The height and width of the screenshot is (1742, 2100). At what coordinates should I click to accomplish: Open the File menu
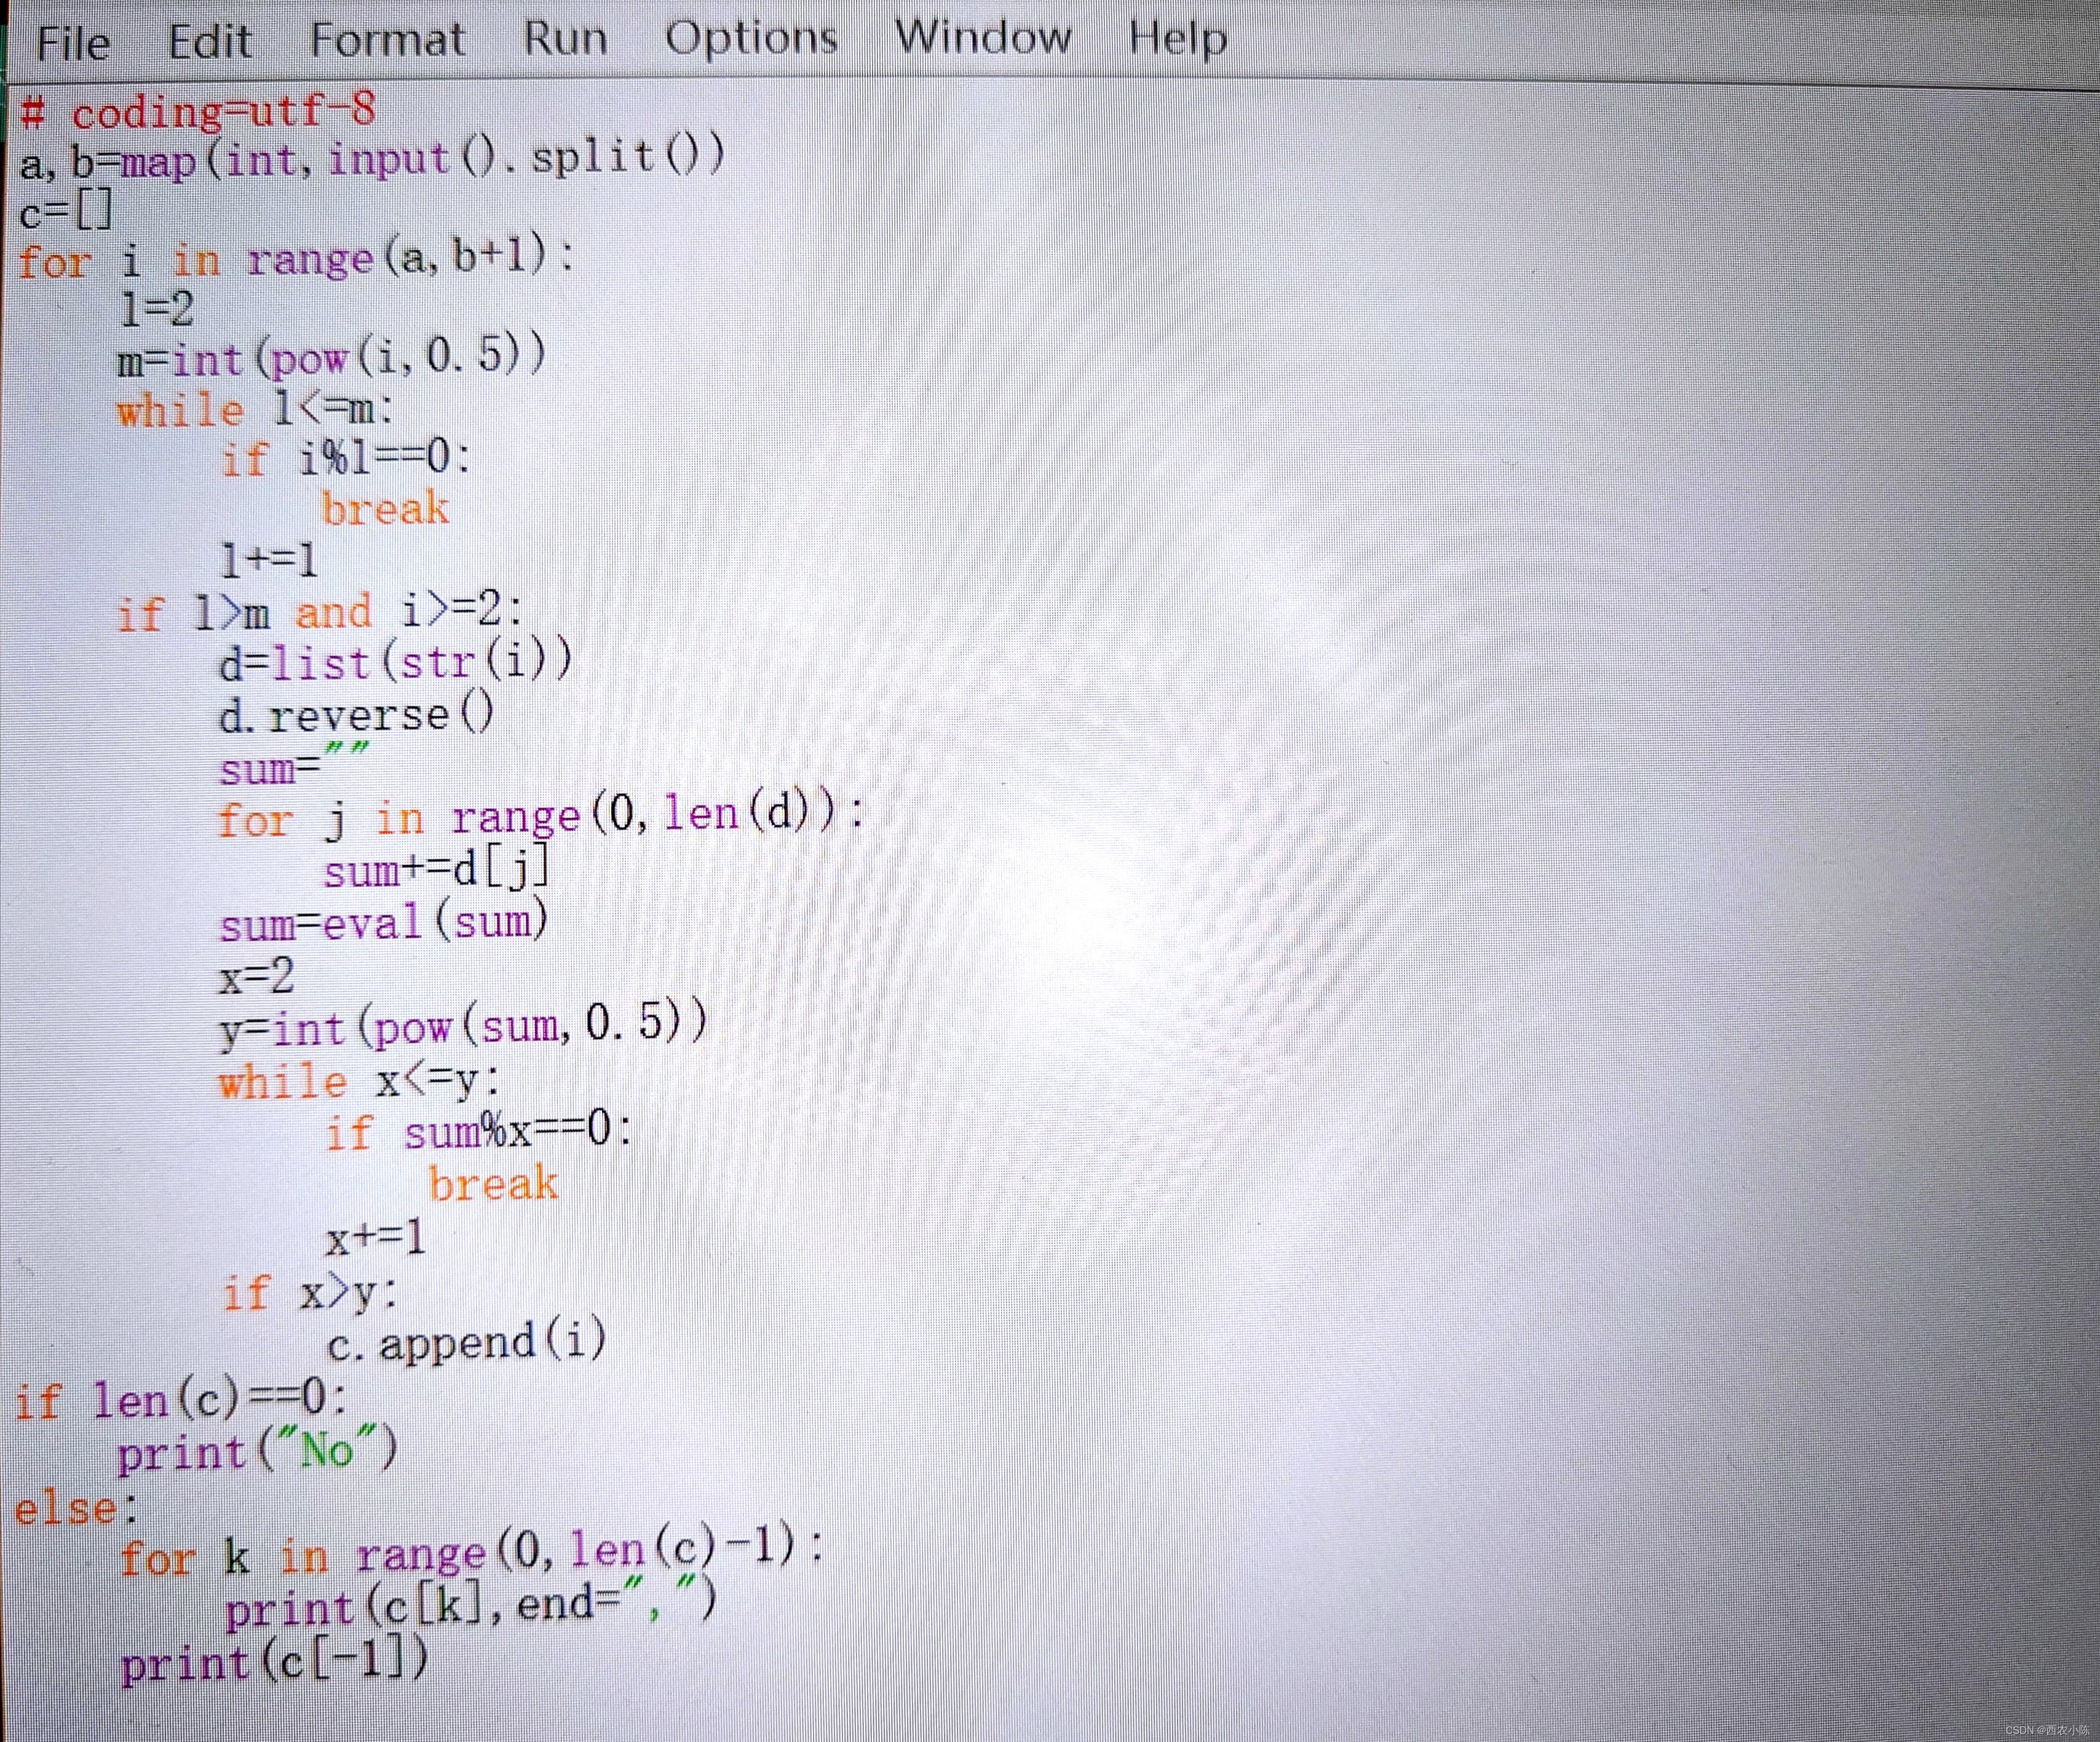click(73, 43)
